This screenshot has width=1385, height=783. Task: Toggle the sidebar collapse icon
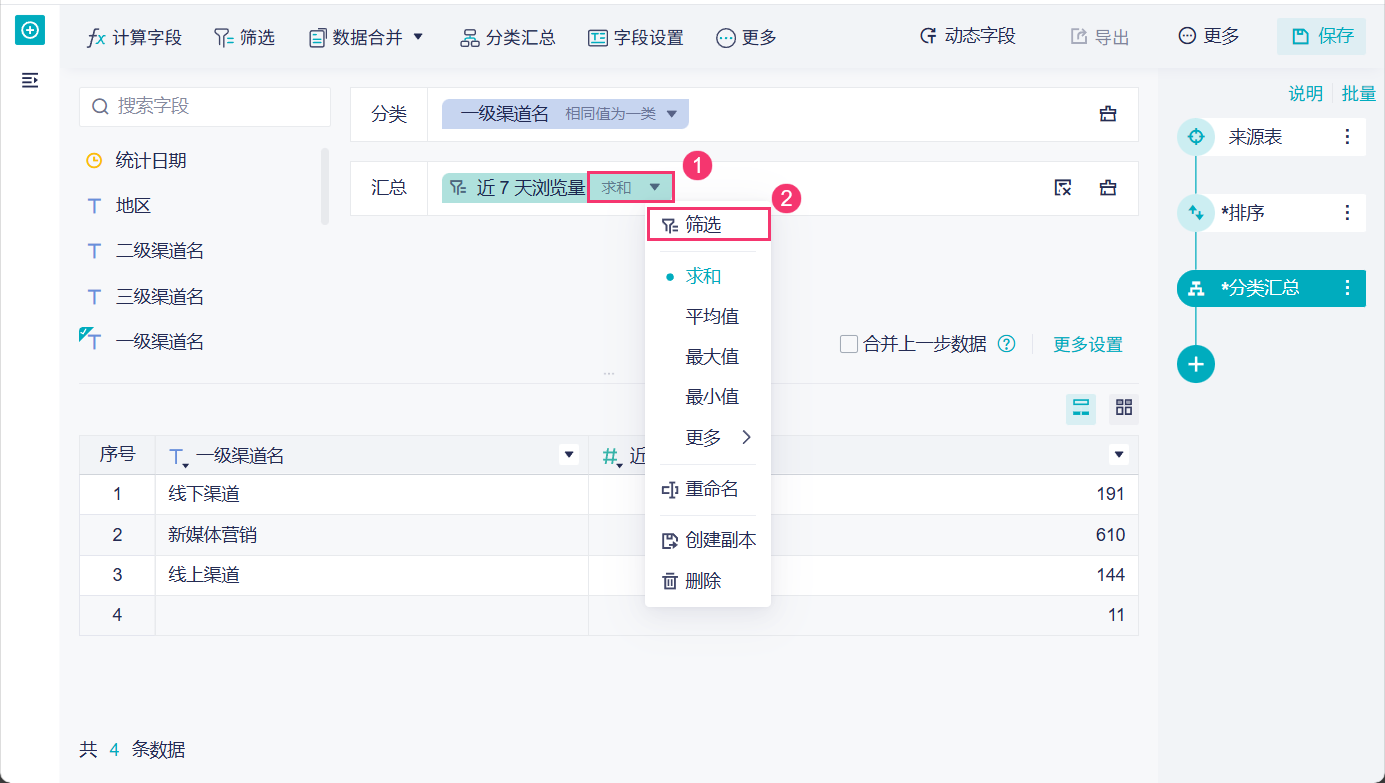[30, 80]
